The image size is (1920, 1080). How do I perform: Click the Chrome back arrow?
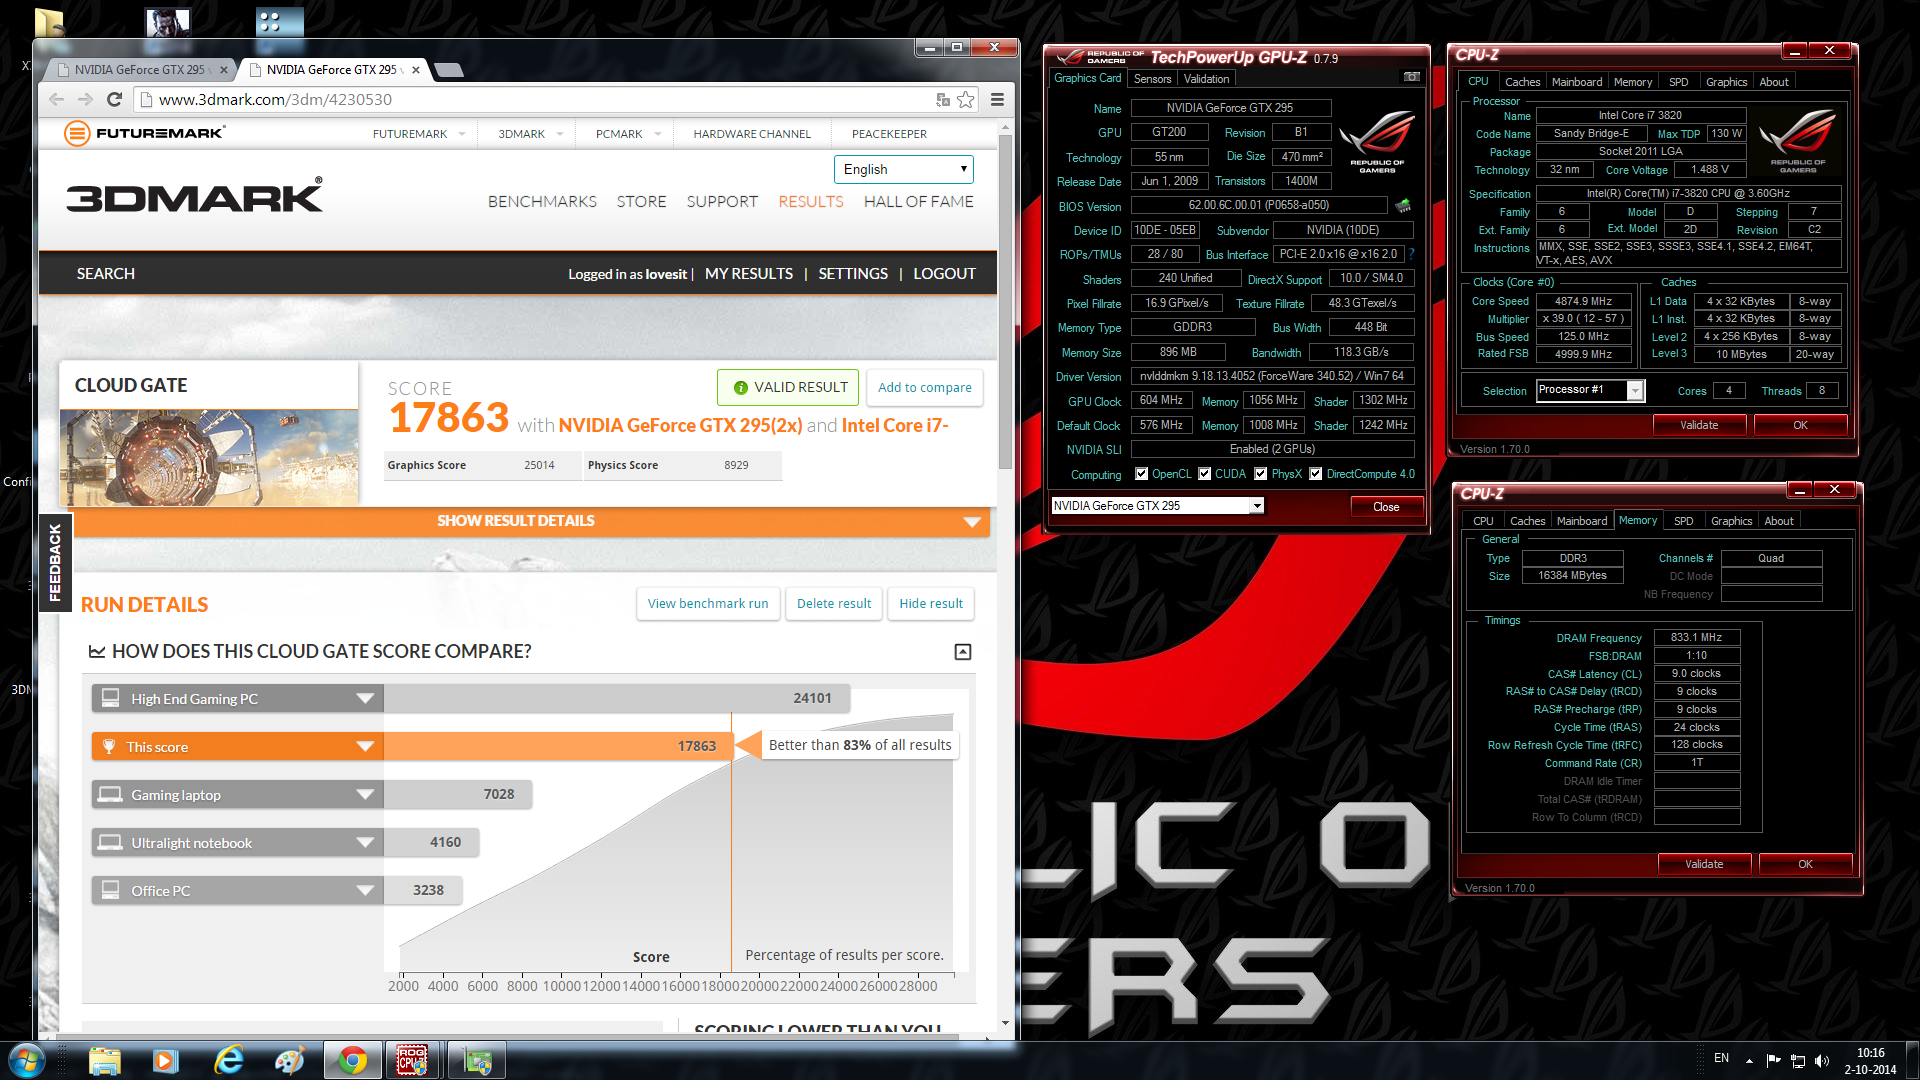point(57,99)
